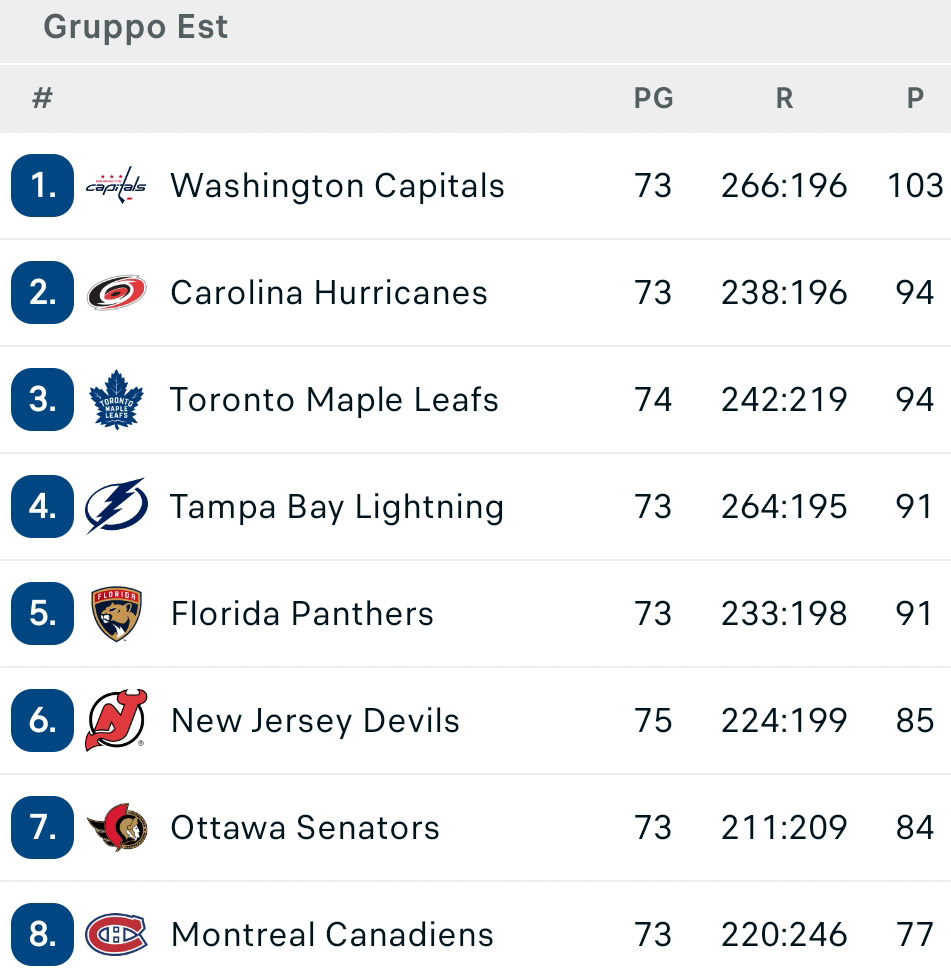The image size is (951, 978).
Task: Select the Gruppo Est section header
Action: 135,27
